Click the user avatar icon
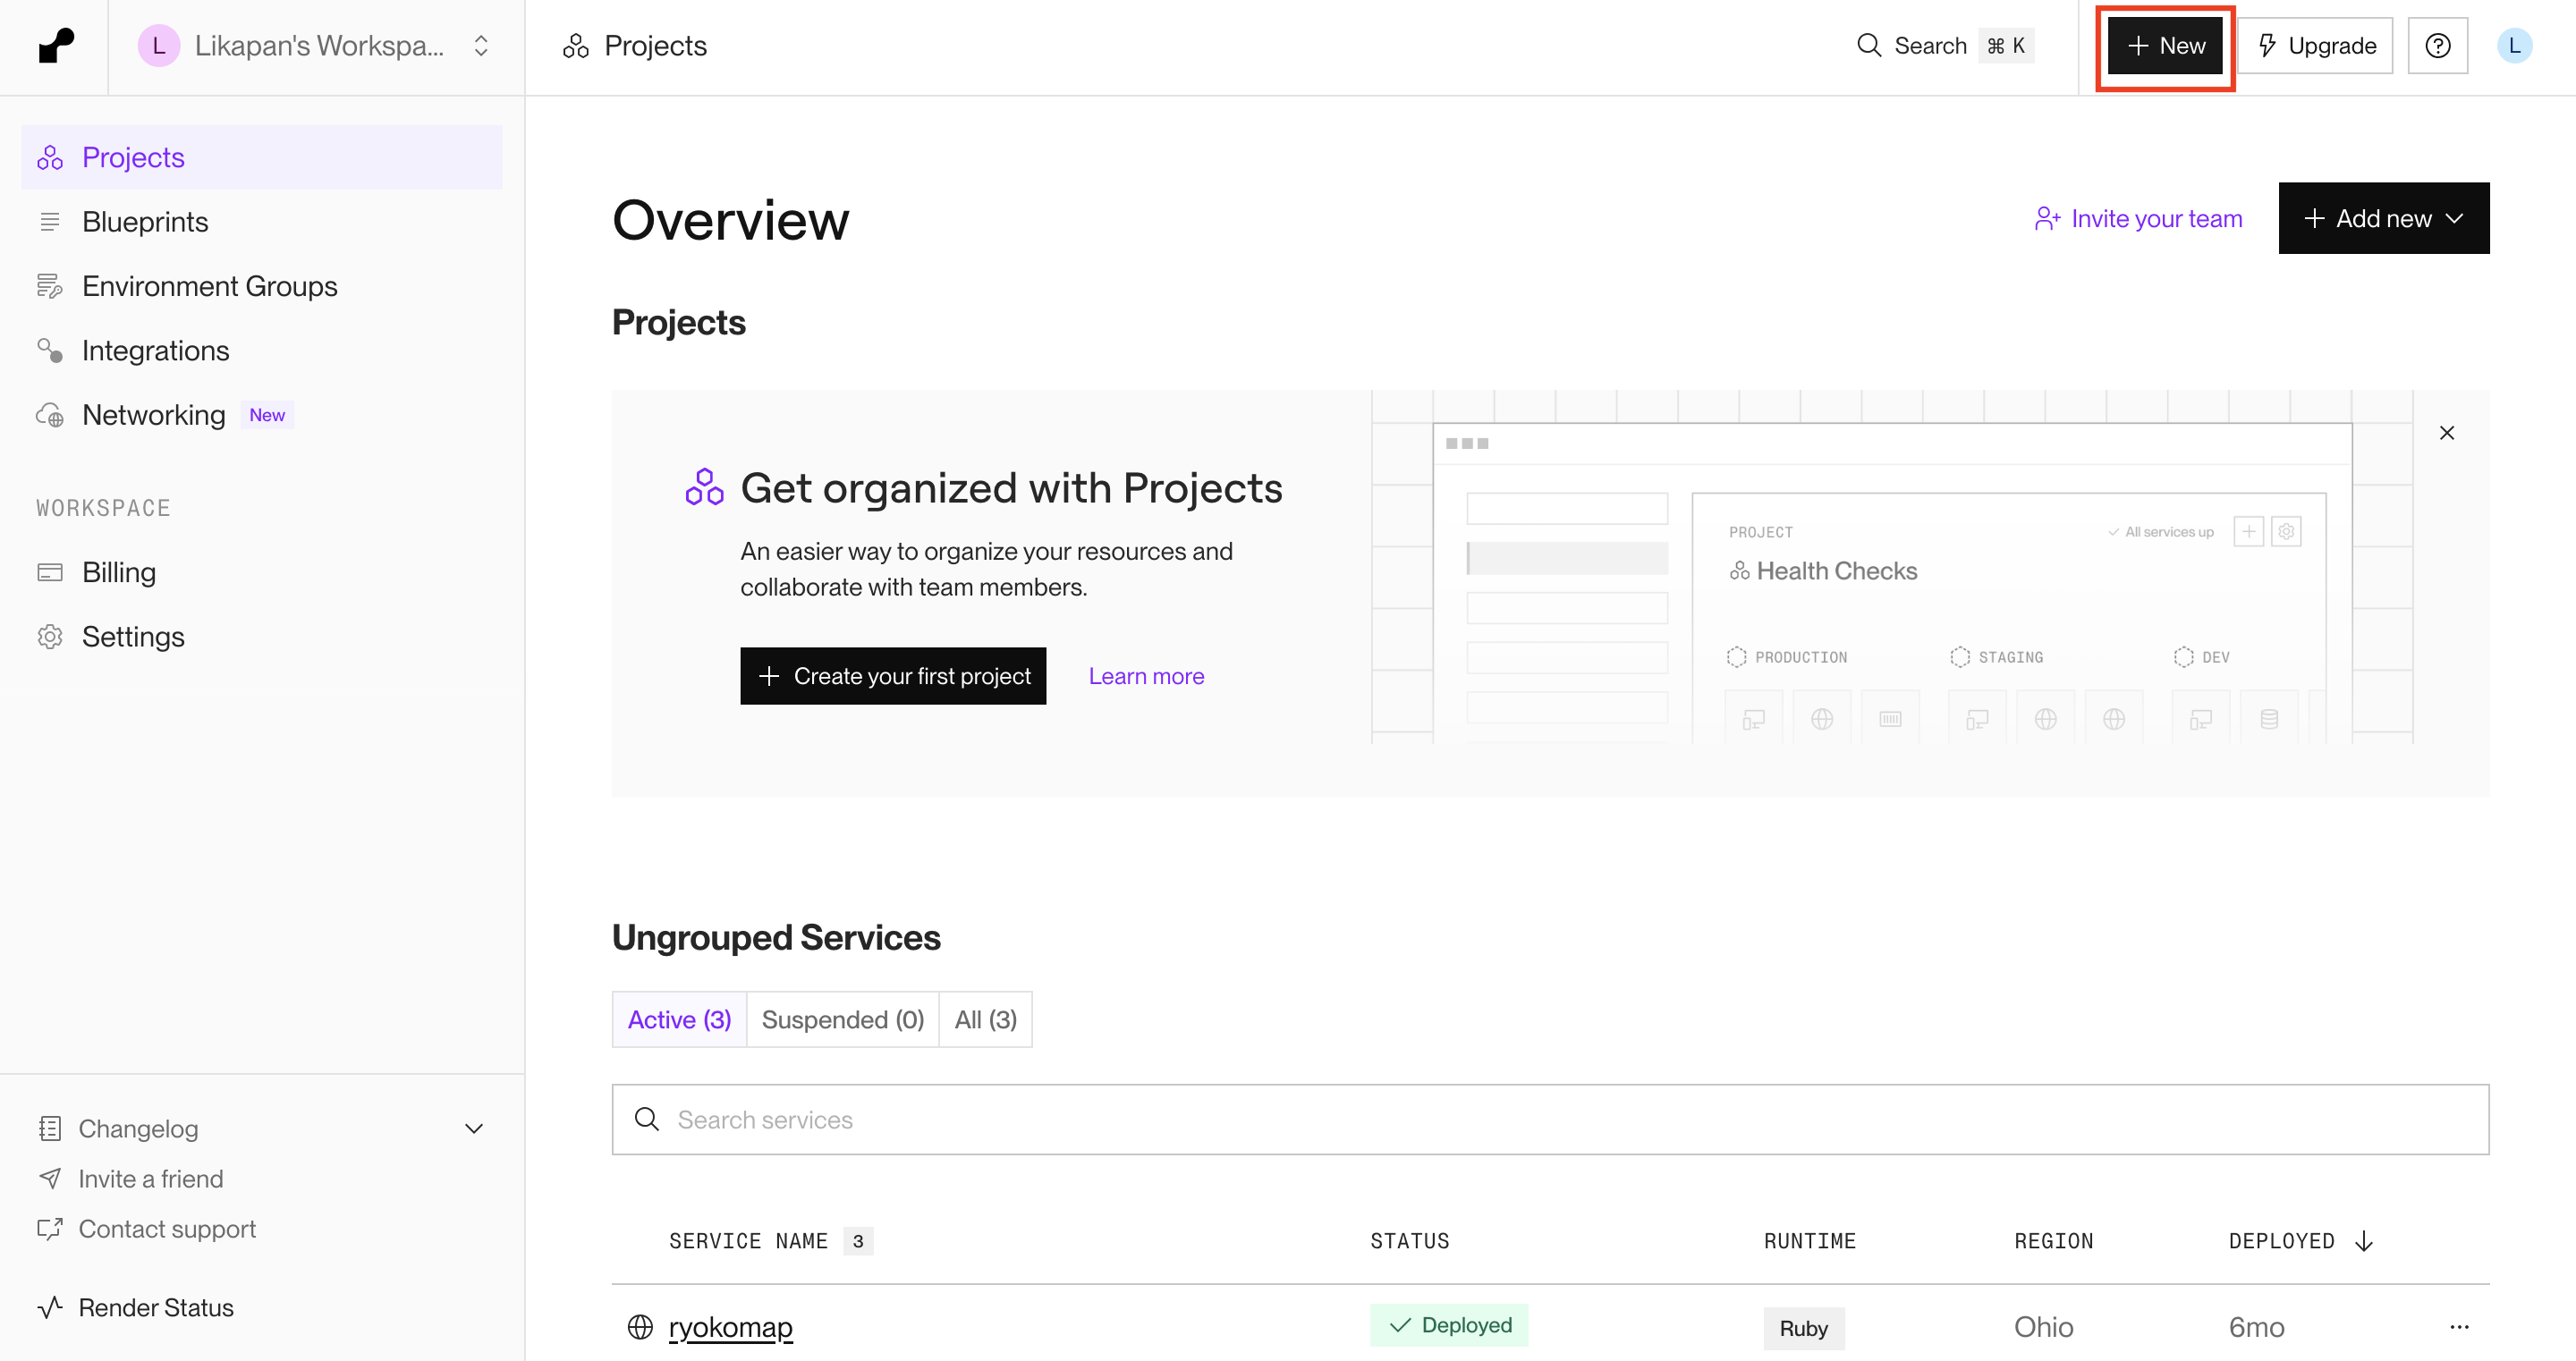Image resolution: width=2576 pixels, height=1361 pixels. pos(2514,46)
